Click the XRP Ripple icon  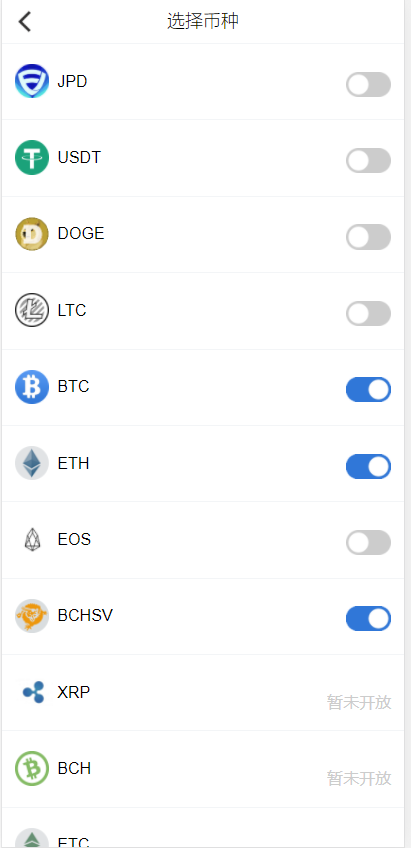coord(33,692)
